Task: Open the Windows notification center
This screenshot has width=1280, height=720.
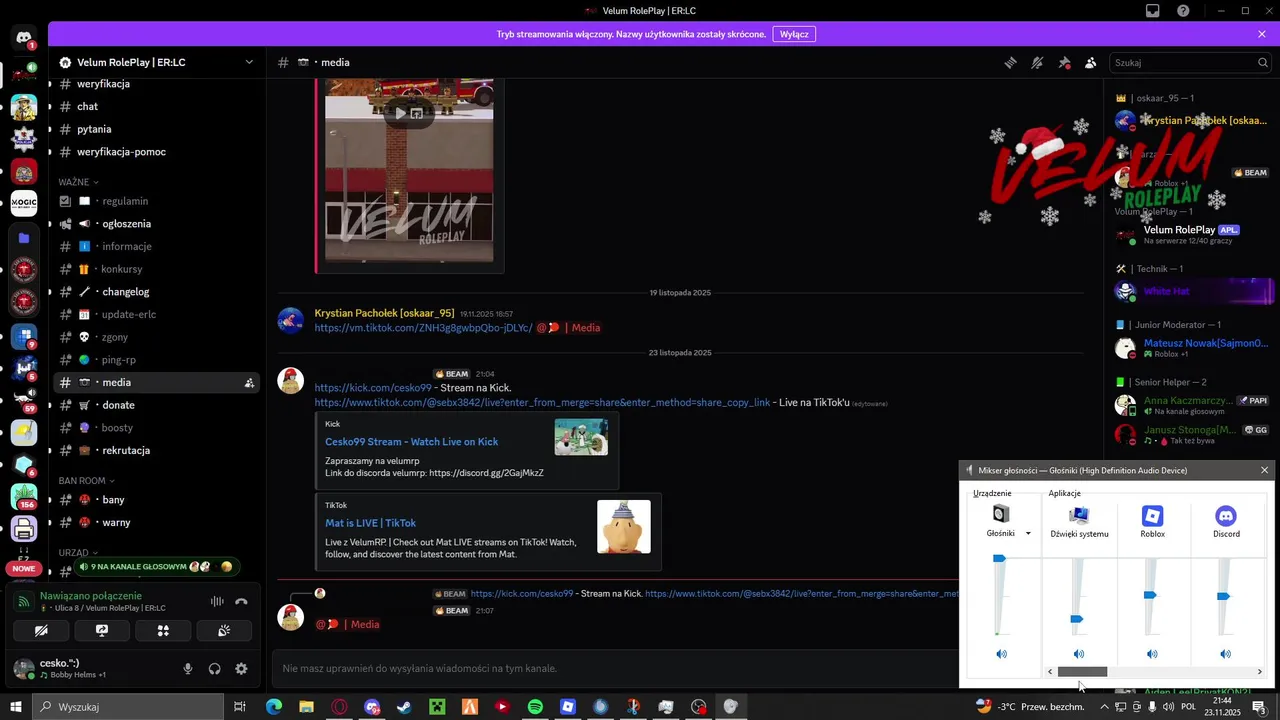Action: [x=1259, y=707]
